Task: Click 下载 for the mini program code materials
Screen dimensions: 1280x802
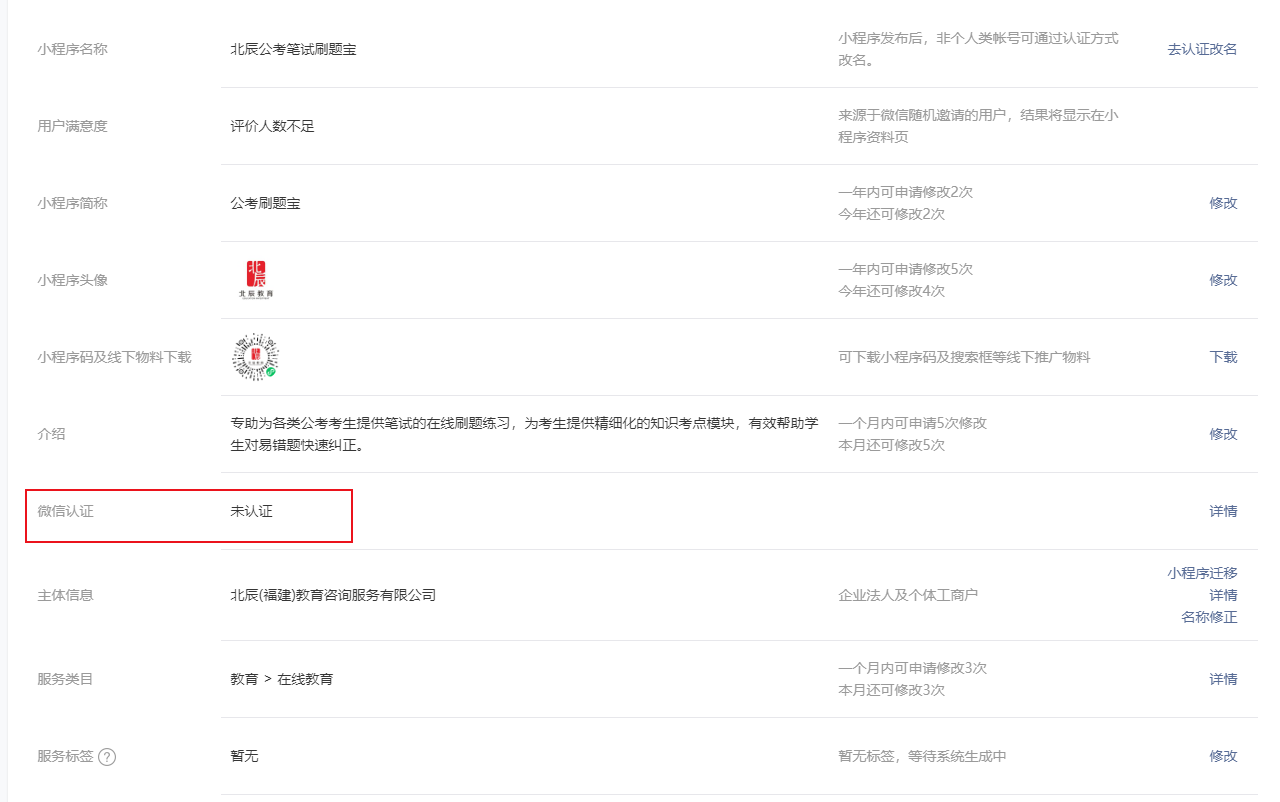Action: (1223, 357)
